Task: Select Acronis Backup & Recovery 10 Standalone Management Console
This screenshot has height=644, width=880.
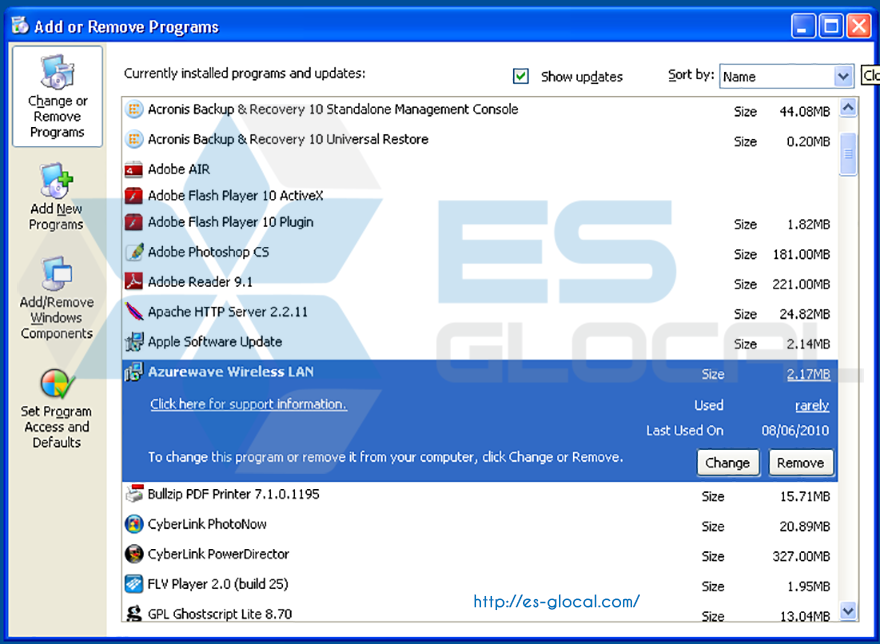Action: (x=480, y=109)
